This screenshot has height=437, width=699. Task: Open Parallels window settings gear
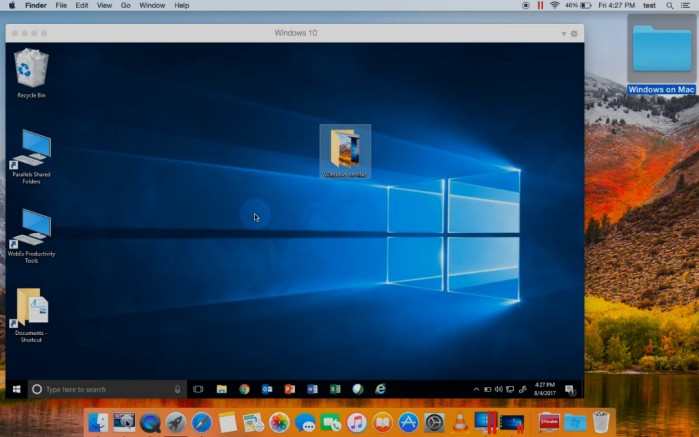(574, 33)
